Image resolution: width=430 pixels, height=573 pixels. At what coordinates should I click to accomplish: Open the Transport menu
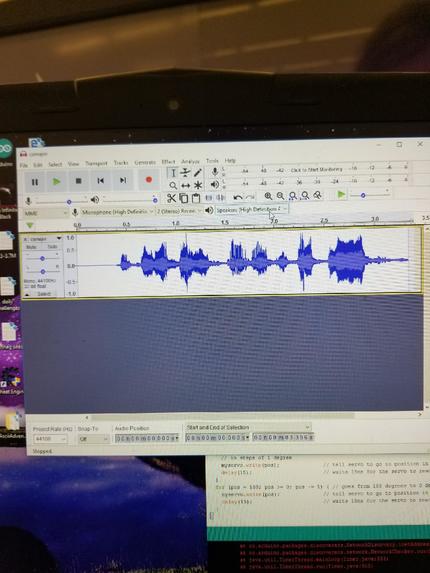click(96, 163)
